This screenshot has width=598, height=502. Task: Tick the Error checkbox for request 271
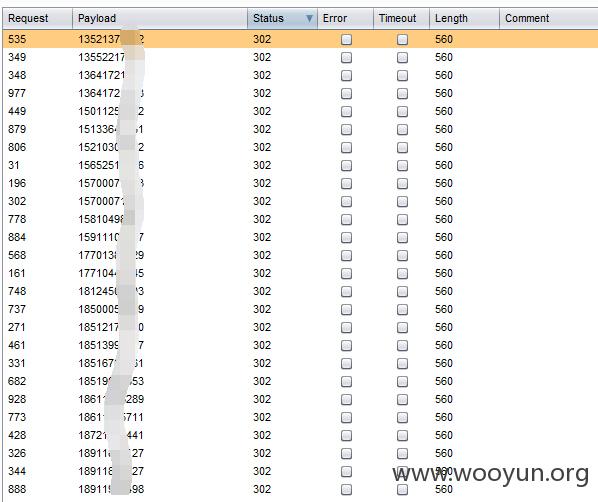tap(346, 327)
